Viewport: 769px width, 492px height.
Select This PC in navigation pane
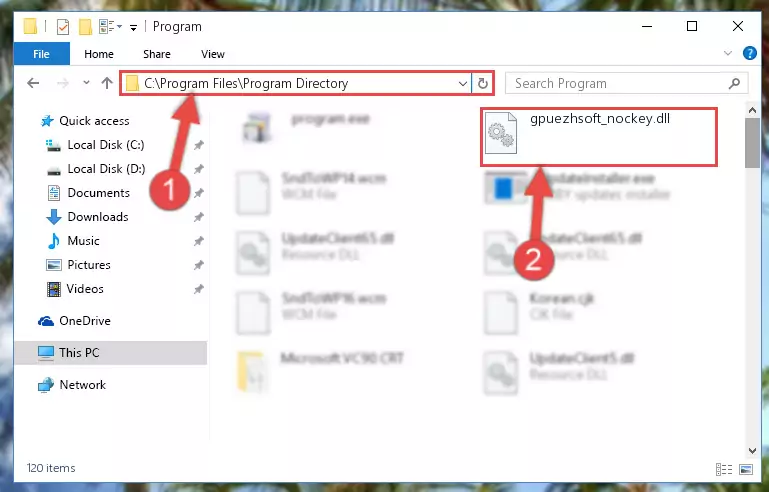[79, 353]
